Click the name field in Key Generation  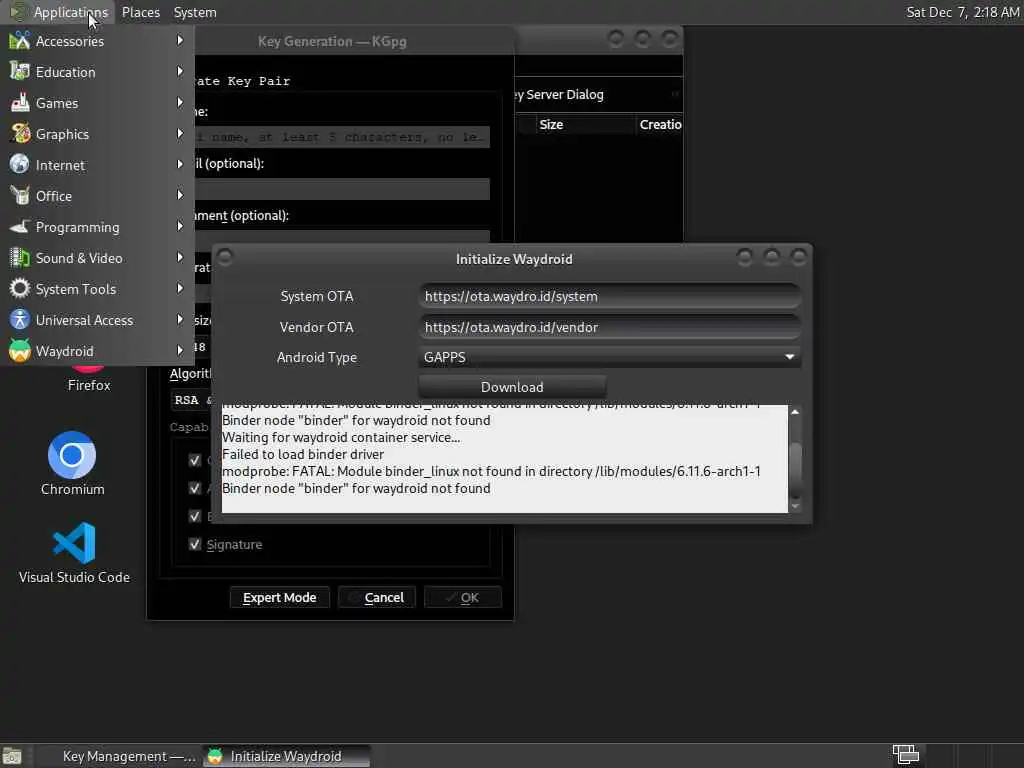[x=342, y=136]
